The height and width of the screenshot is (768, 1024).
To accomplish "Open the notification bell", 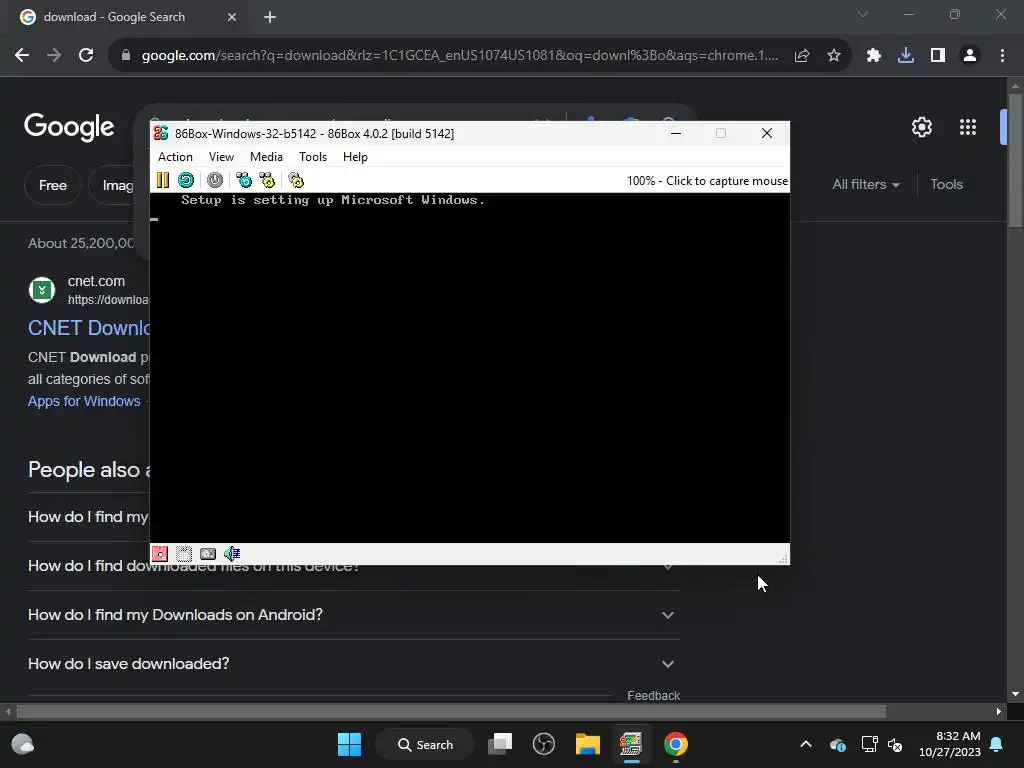I will click(x=997, y=744).
